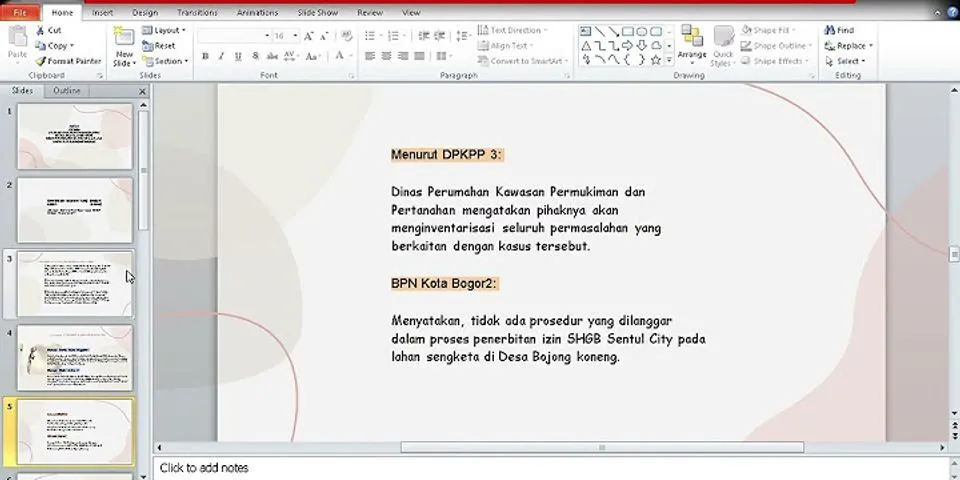Click Convert to SmartArt

coord(523,61)
